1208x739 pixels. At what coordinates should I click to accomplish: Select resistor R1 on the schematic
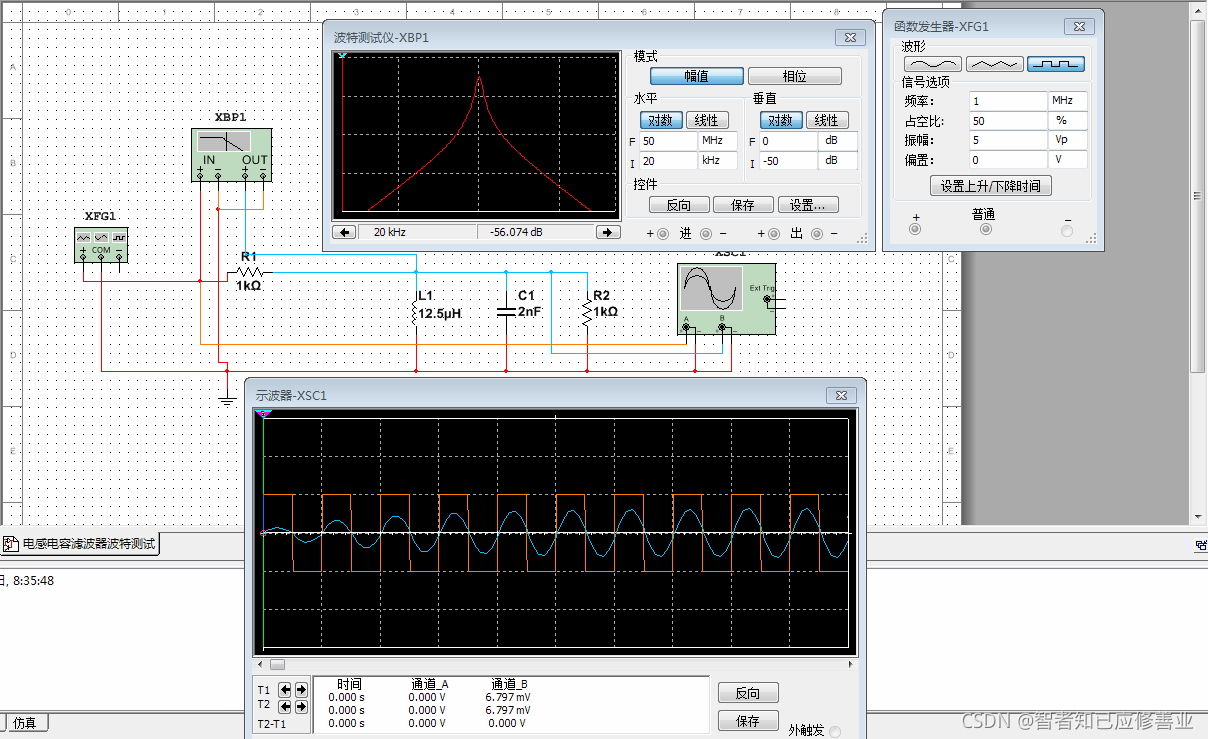[249, 271]
